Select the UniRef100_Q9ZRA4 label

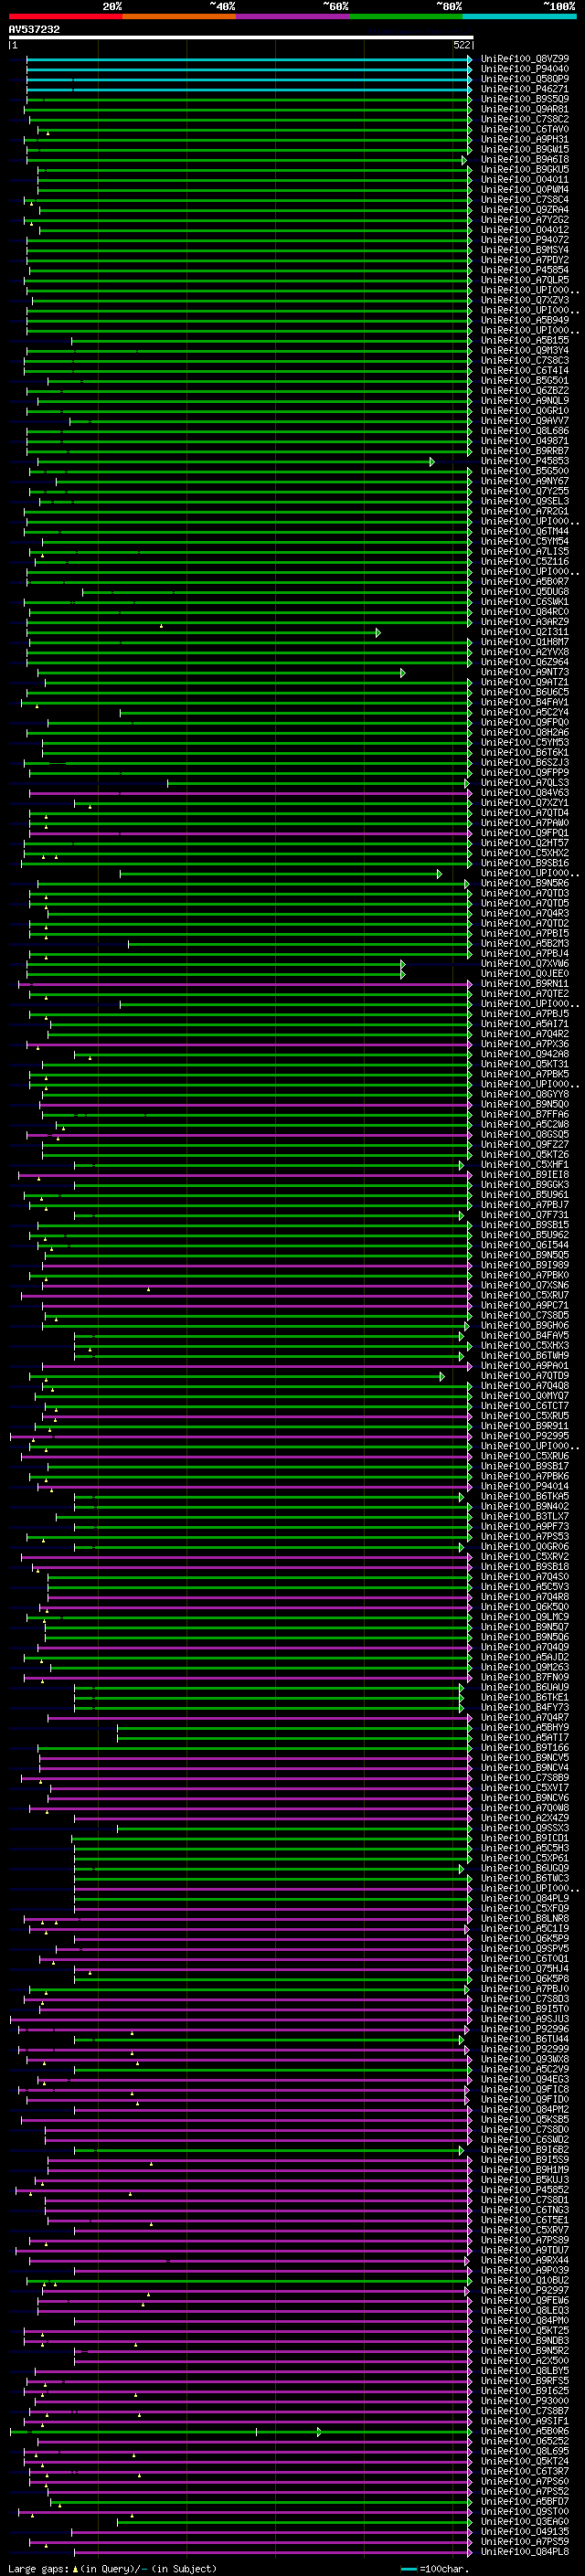point(524,210)
